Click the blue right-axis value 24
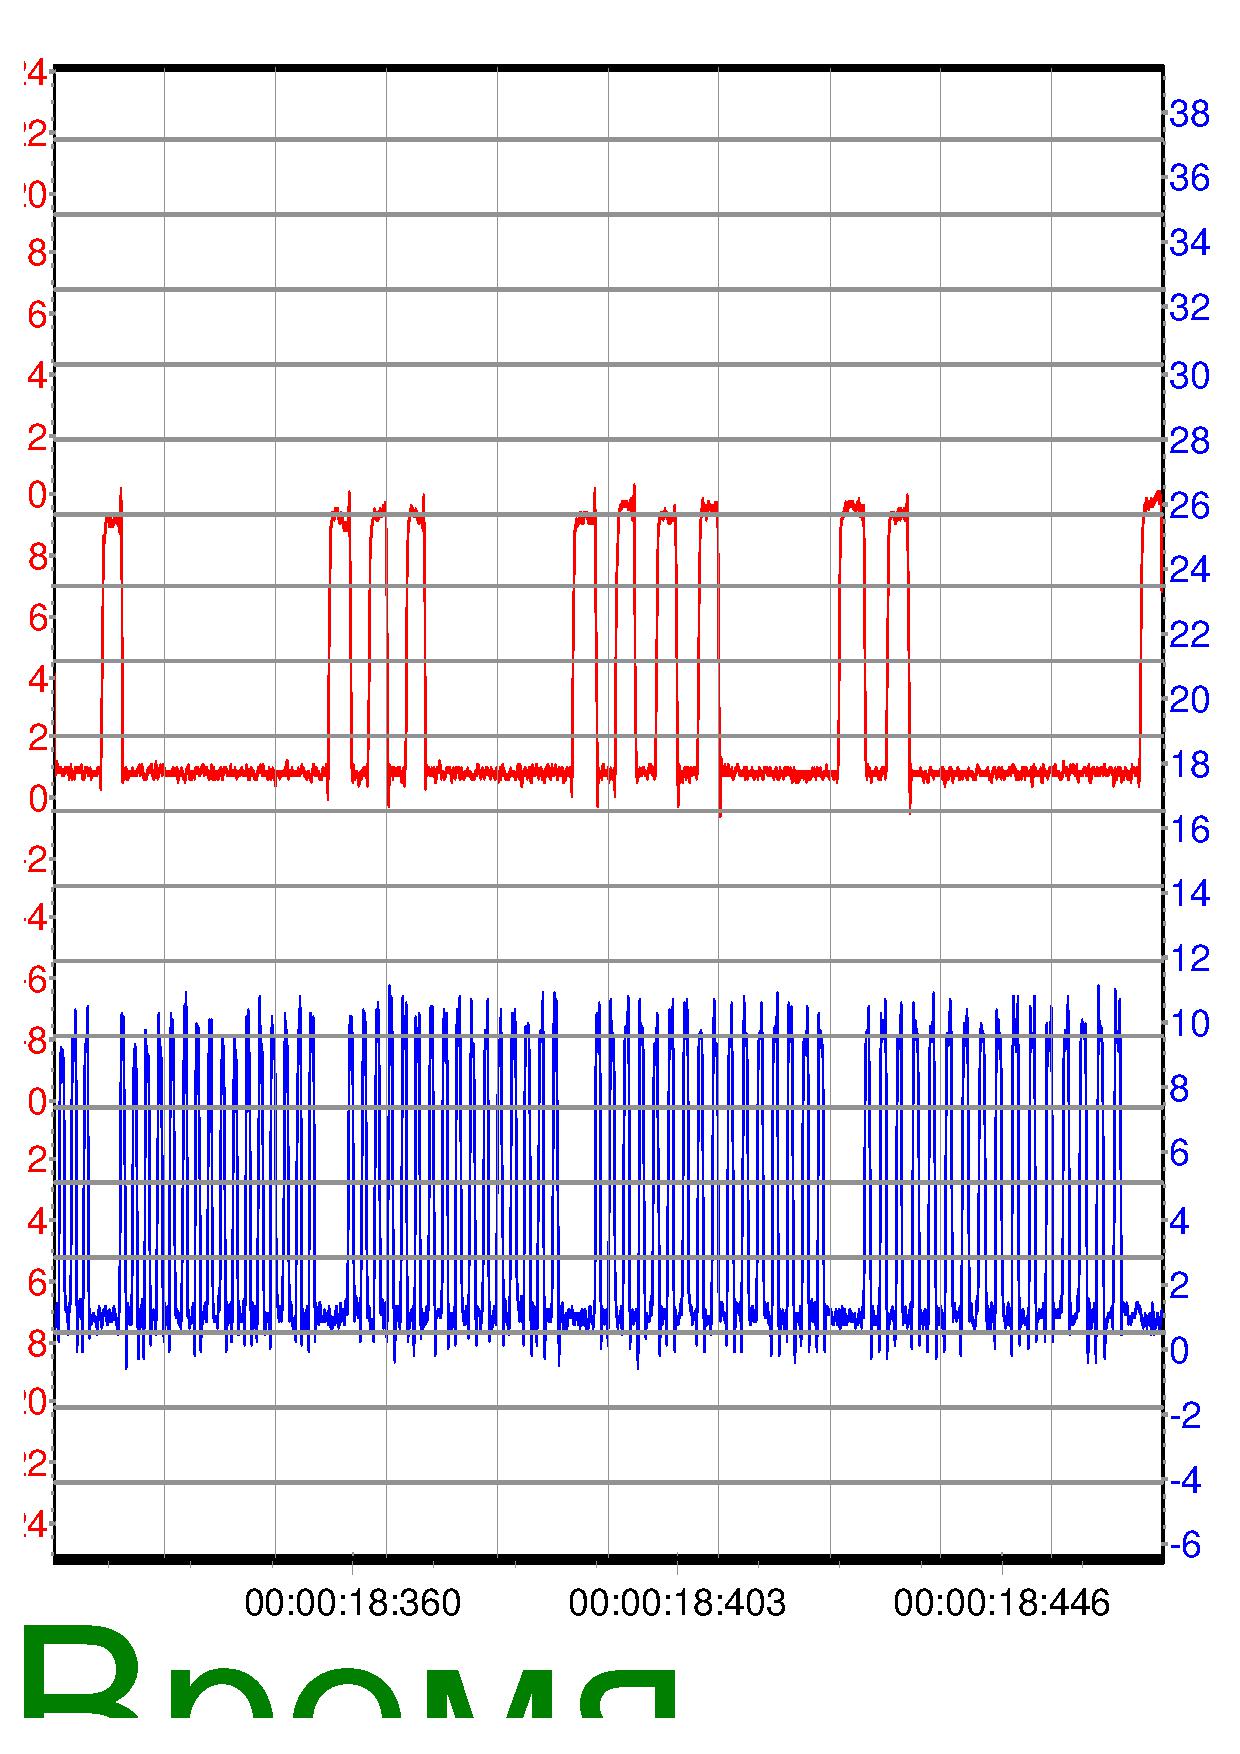1240x1754 pixels. [1190, 569]
